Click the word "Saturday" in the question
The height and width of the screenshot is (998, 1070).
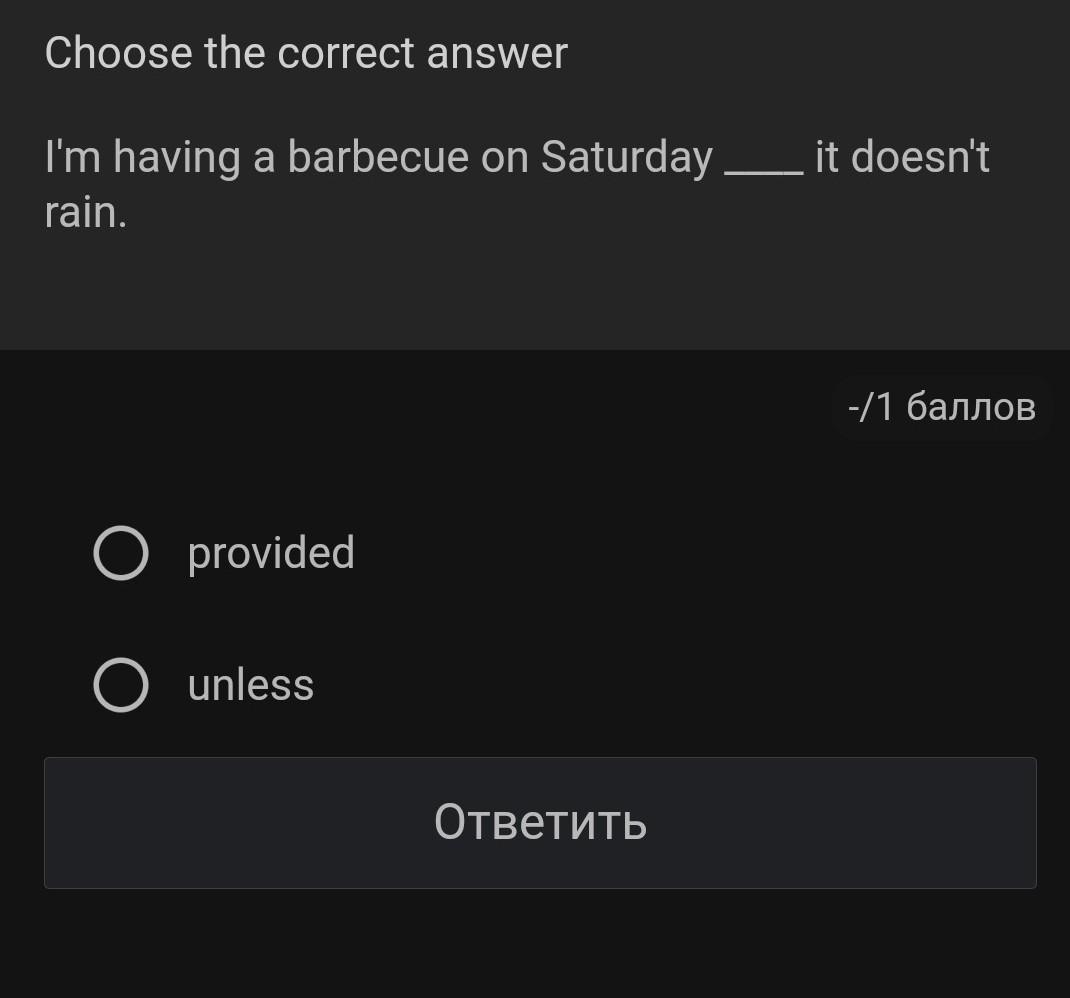(627, 158)
